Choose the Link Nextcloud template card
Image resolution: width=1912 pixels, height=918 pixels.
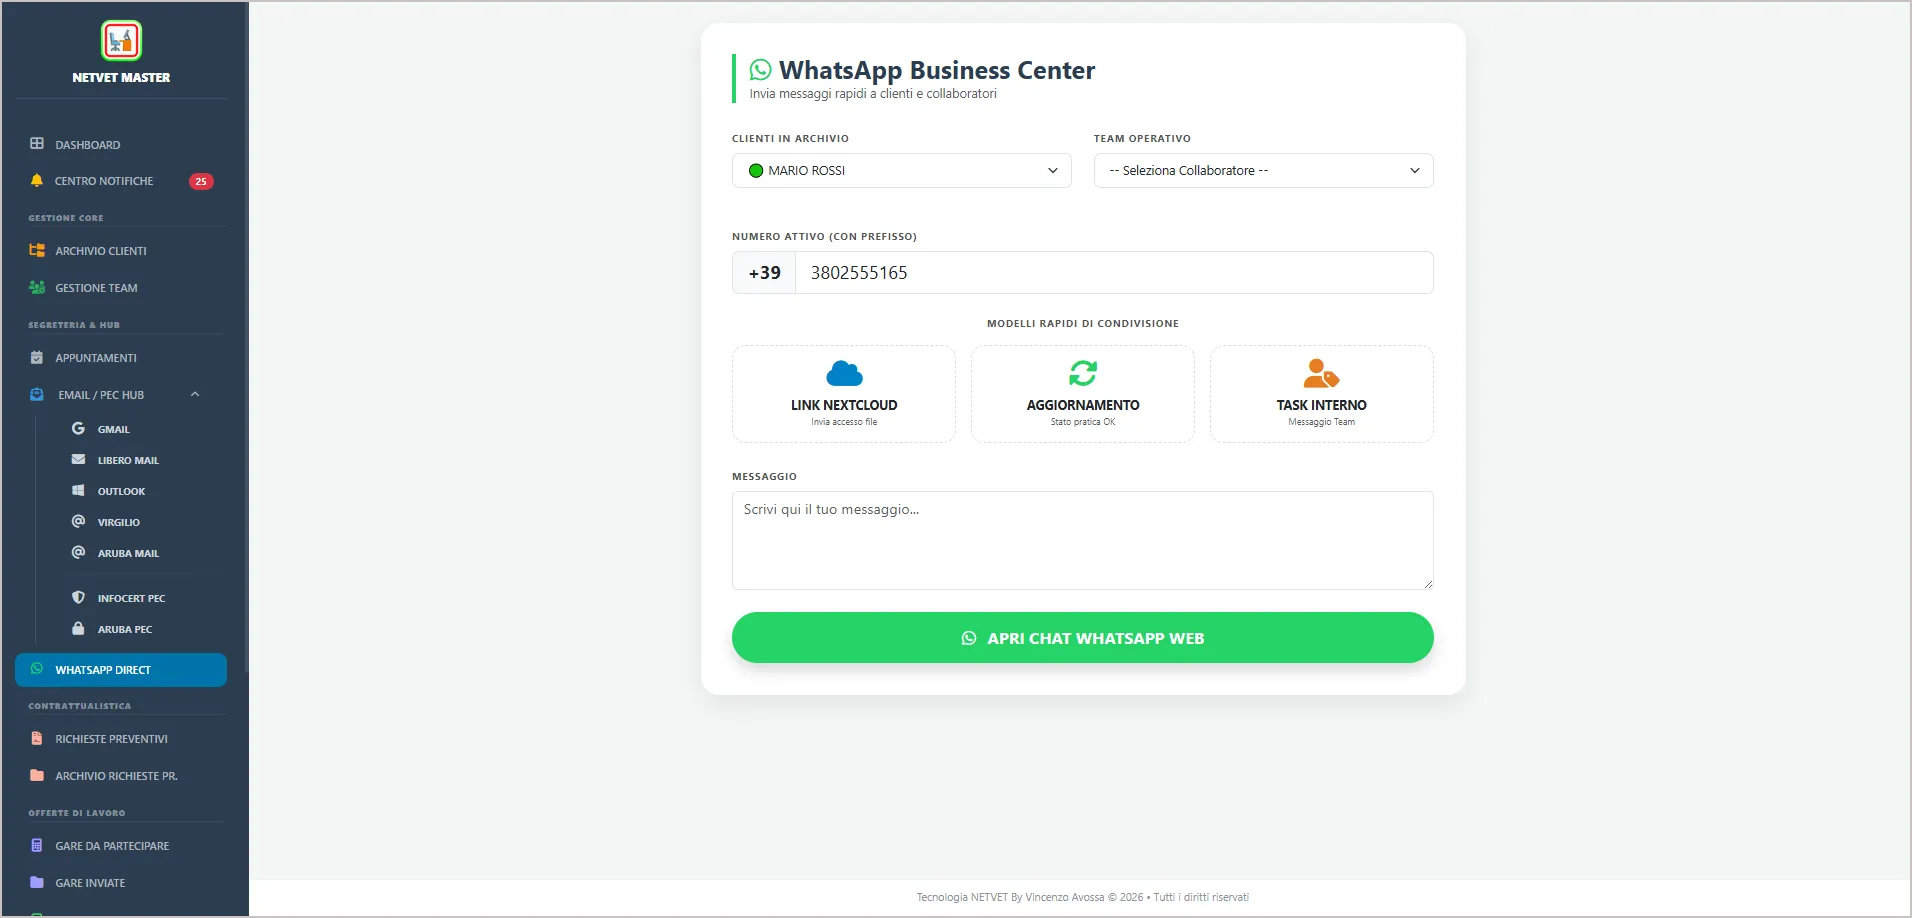tap(844, 394)
